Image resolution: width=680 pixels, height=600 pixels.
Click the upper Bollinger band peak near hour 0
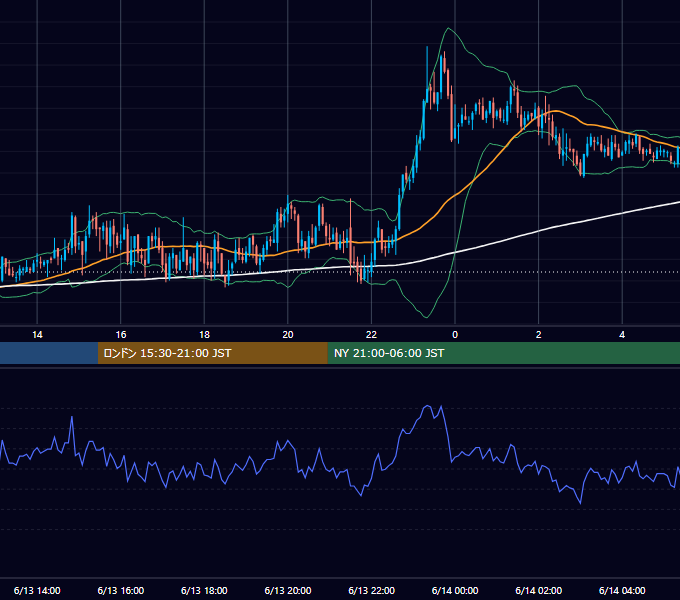coord(448,29)
